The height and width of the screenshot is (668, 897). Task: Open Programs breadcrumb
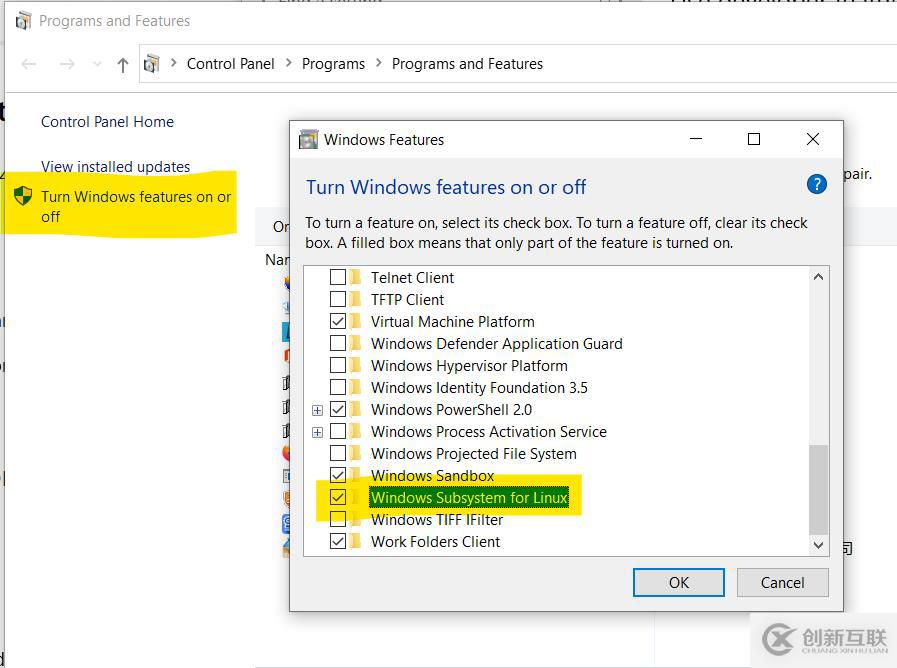click(x=333, y=63)
